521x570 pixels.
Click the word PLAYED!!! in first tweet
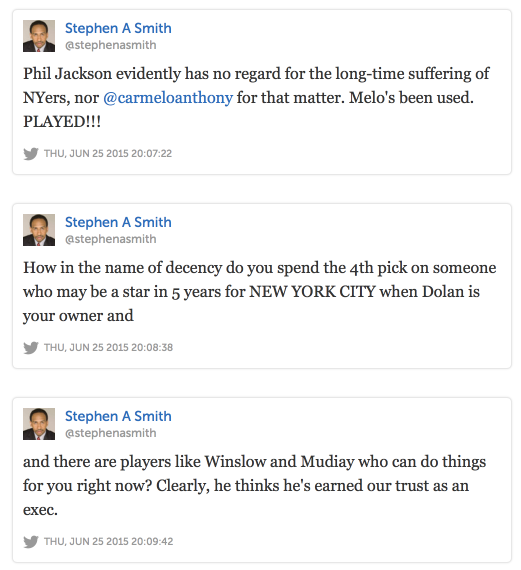(x=62, y=122)
